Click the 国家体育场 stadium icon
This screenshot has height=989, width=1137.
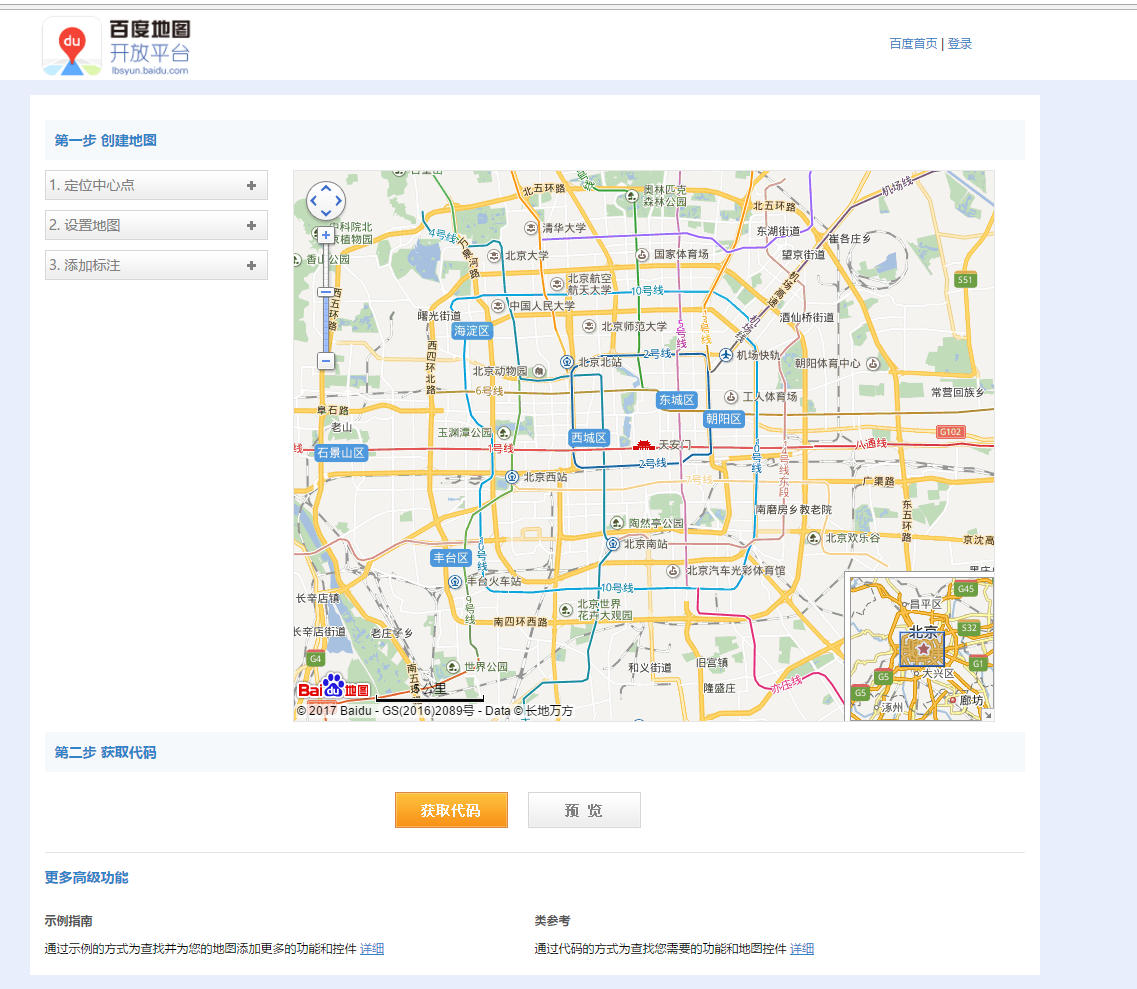pyautogui.click(x=642, y=255)
